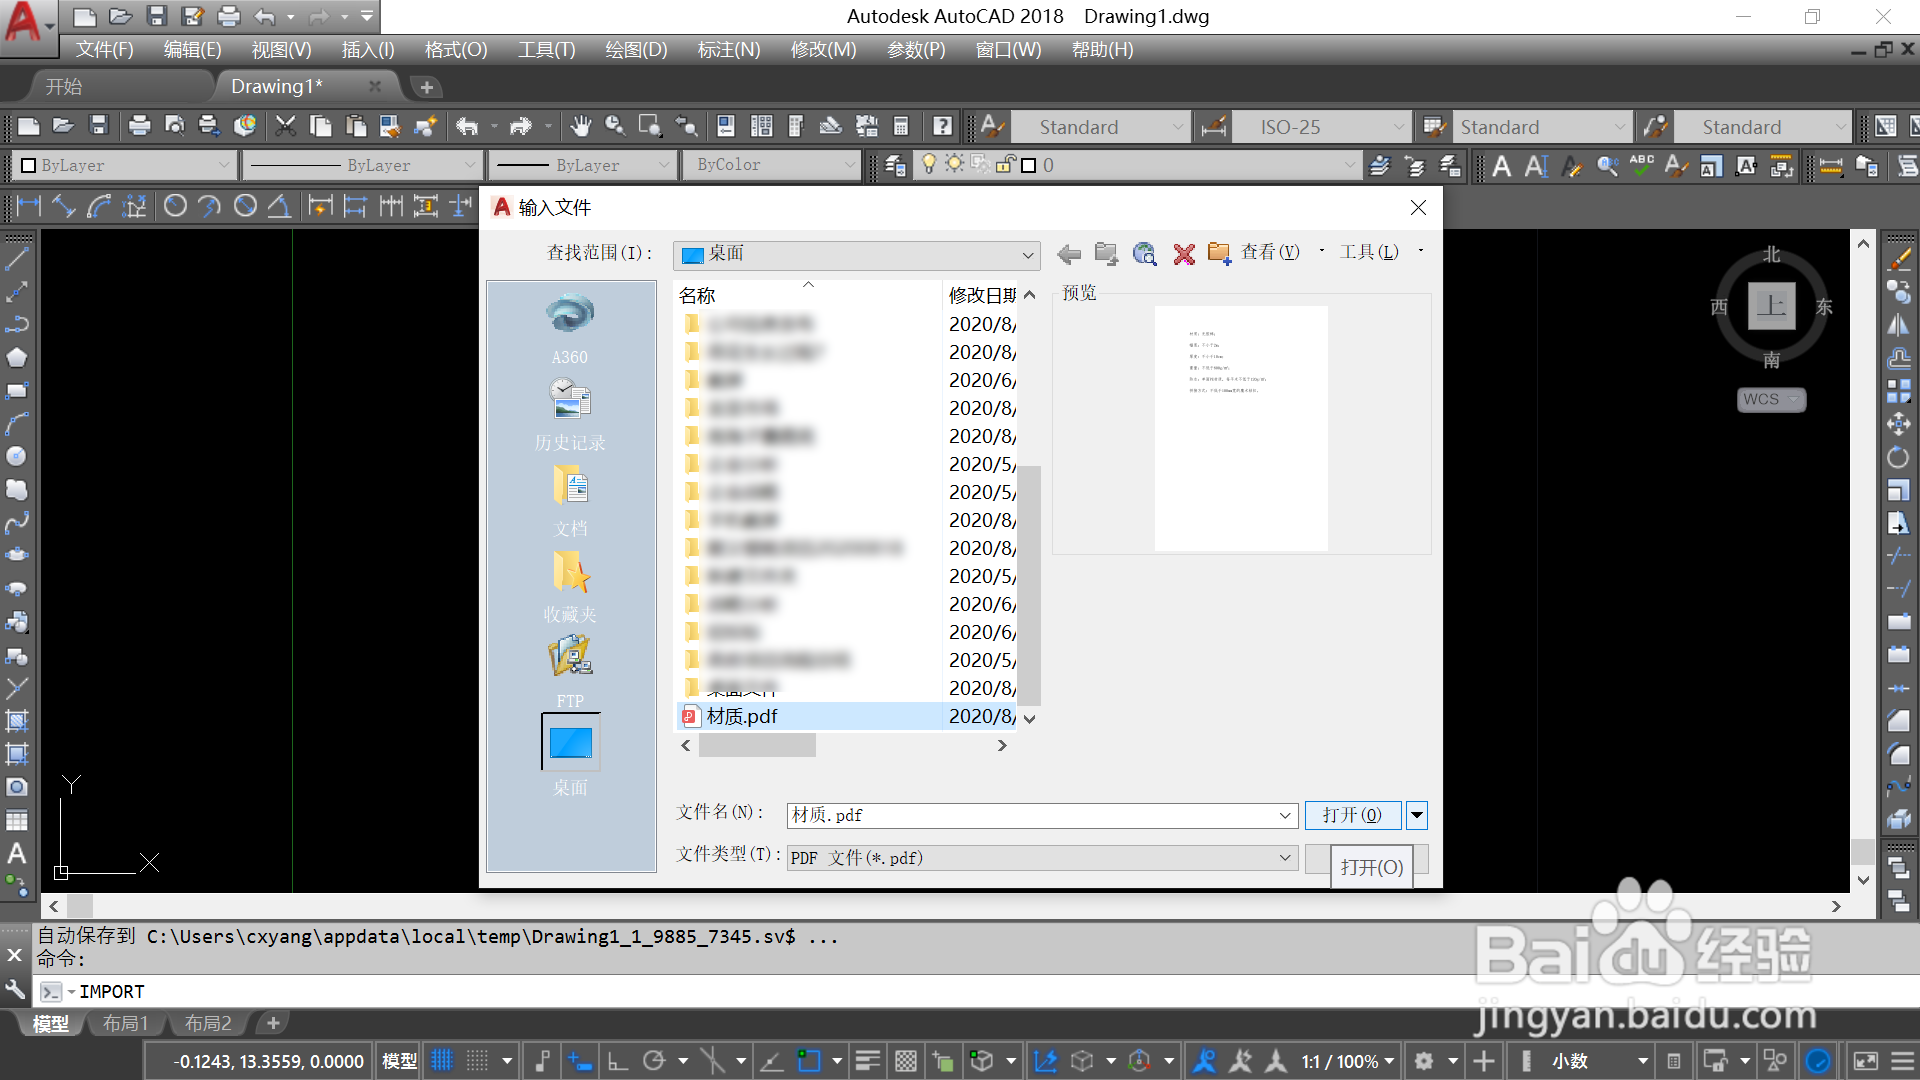Open the 文件(F) menu
This screenshot has height=1080, width=1920.
pos(105,50)
